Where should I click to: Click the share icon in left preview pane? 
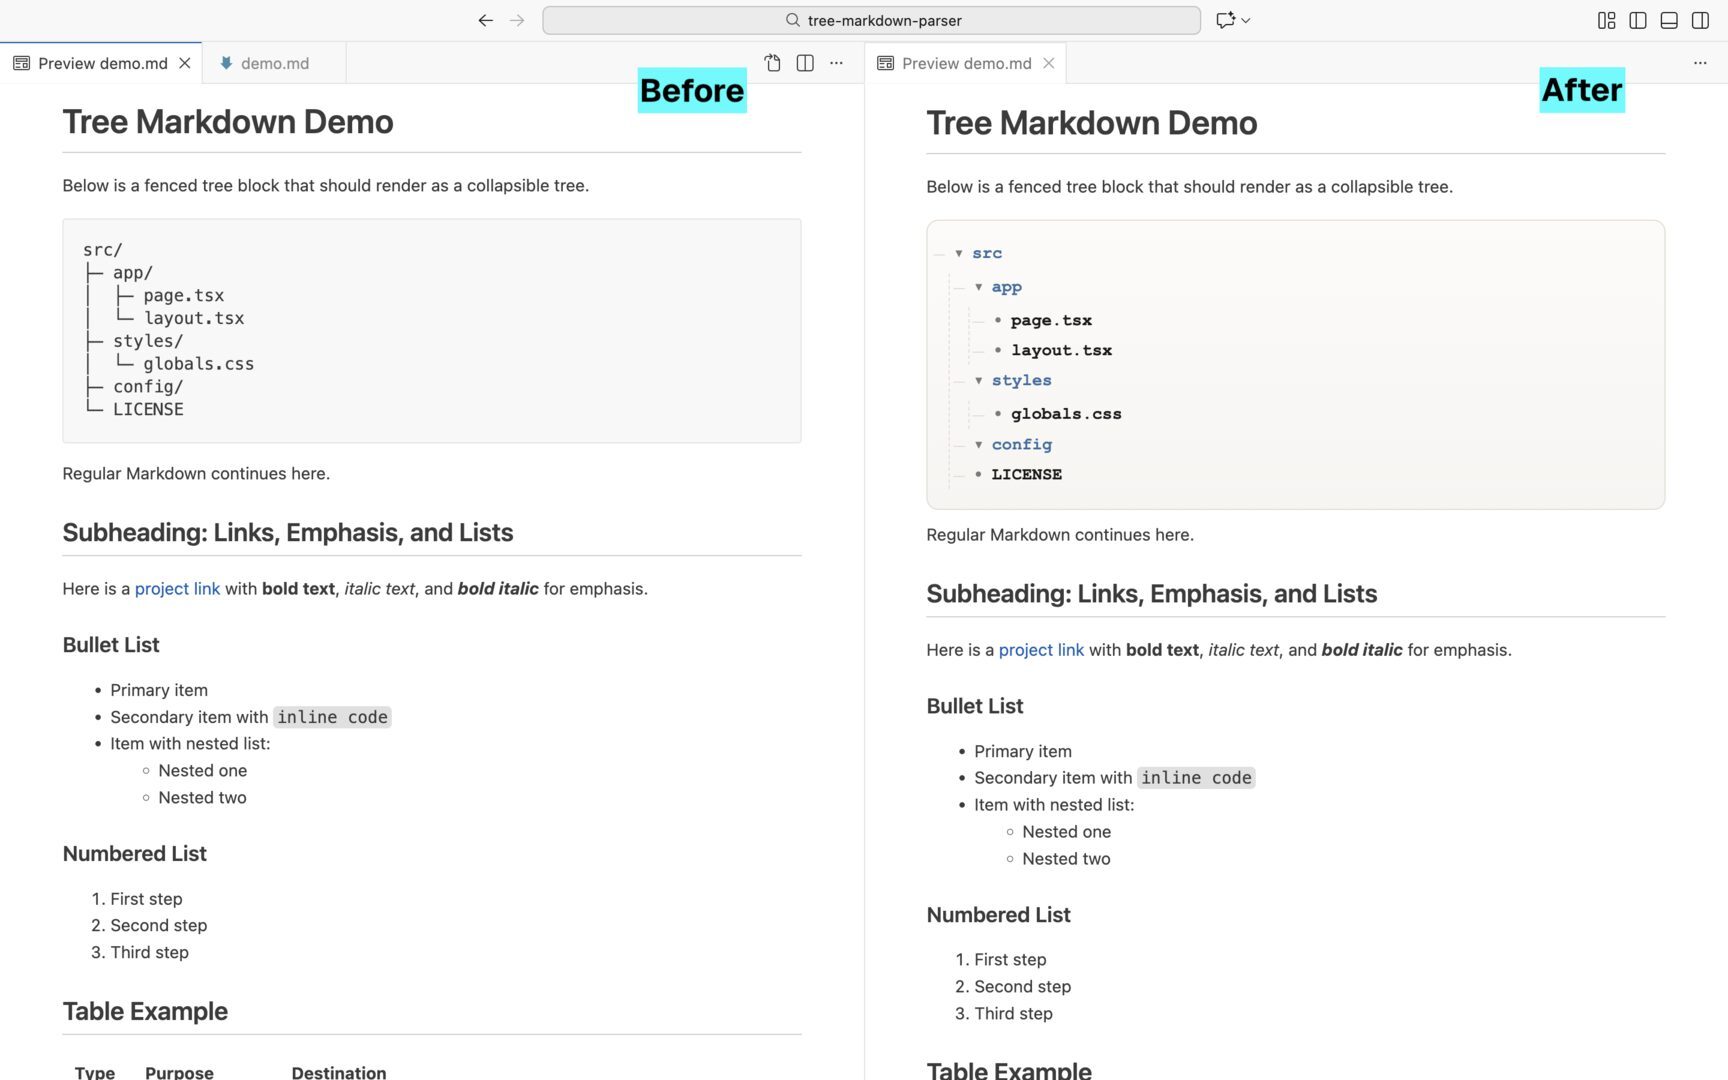pos(772,62)
